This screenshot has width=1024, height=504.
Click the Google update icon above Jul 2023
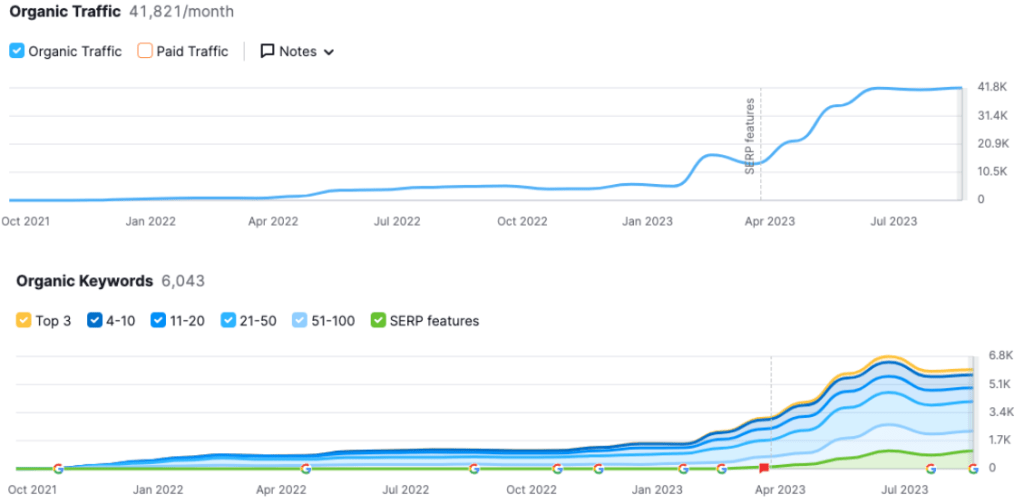pyautogui.click(x=931, y=468)
